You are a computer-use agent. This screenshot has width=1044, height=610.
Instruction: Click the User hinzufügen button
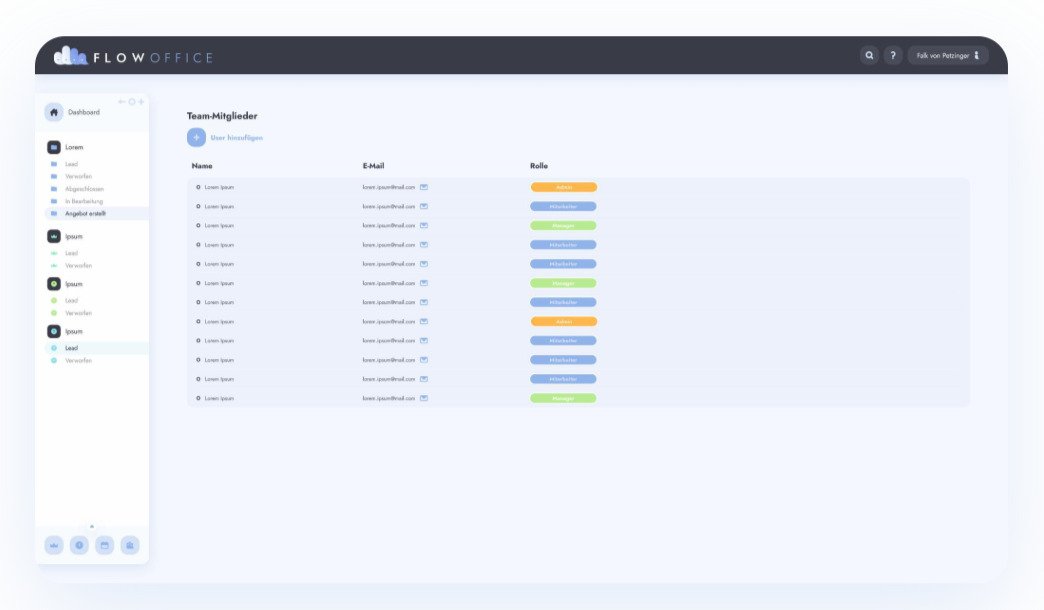[x=225, y=138]
